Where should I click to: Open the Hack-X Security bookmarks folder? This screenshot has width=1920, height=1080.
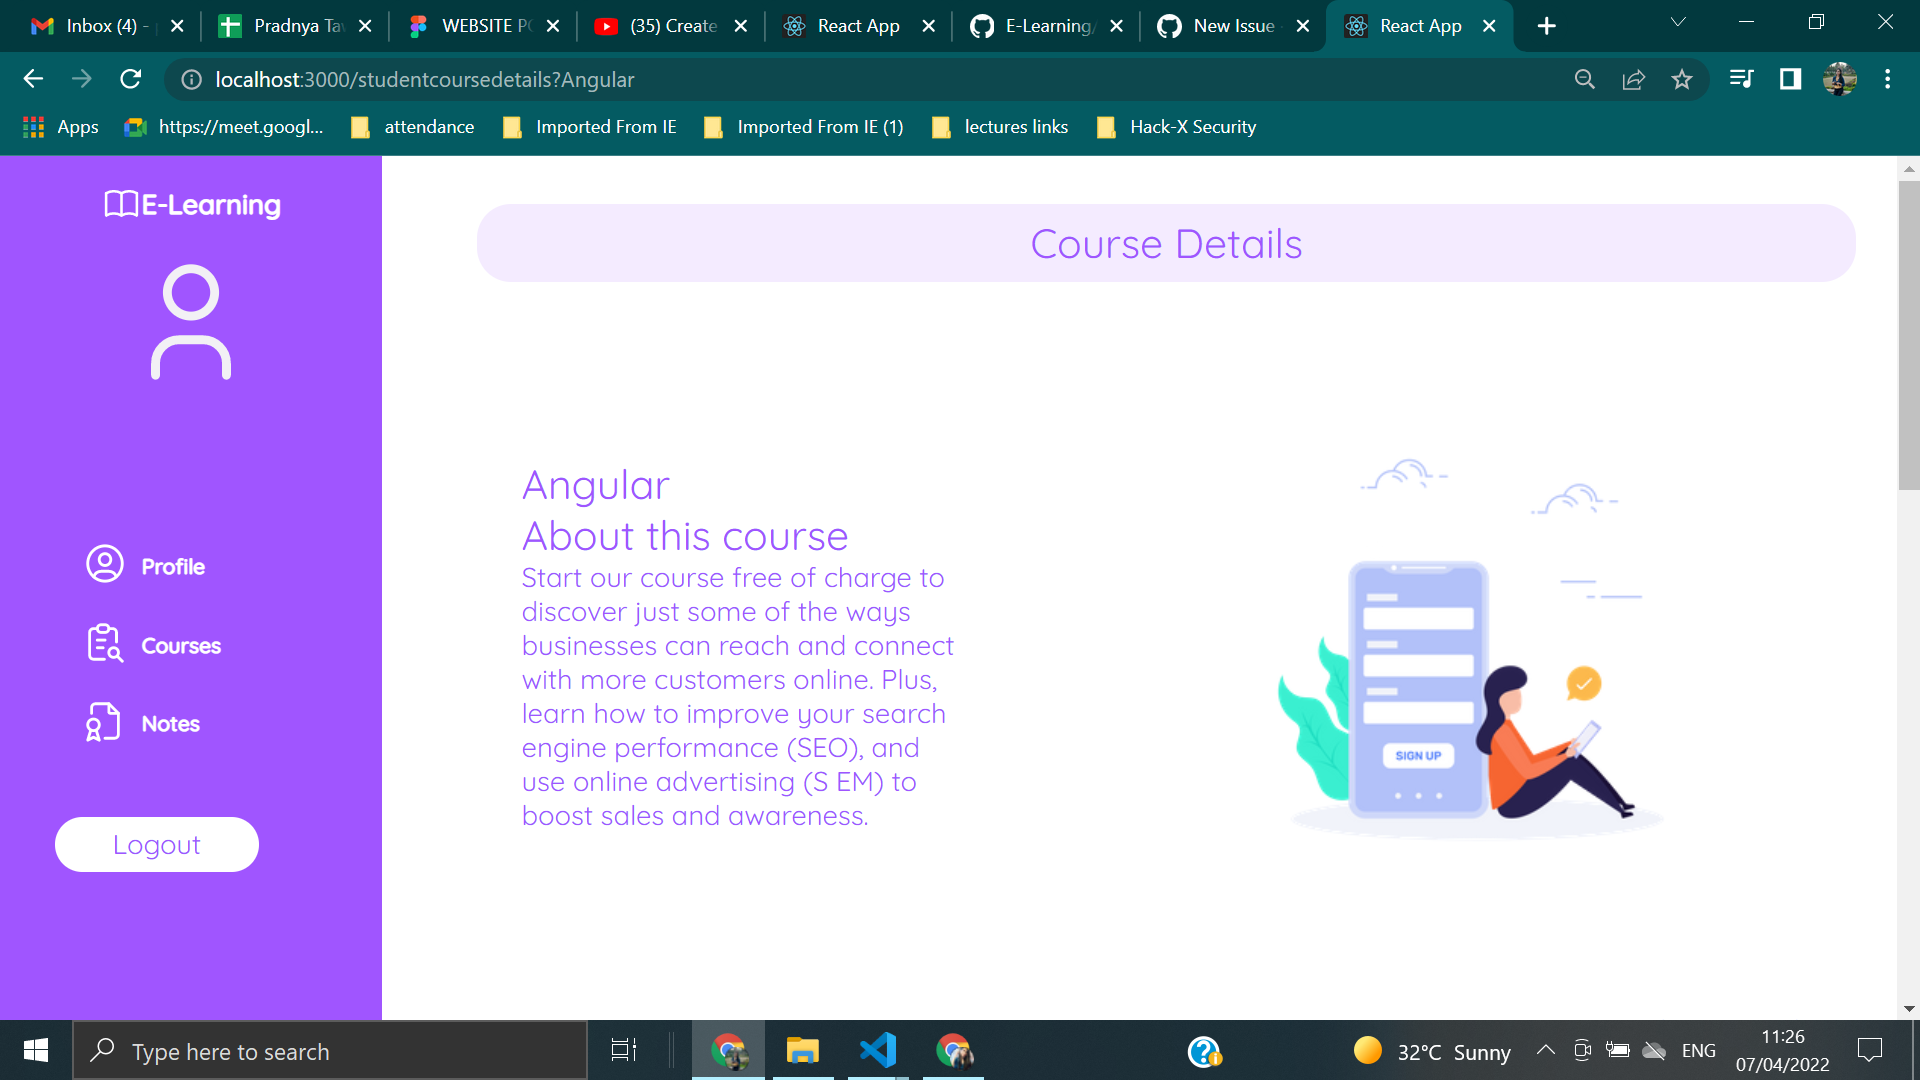tap(1176, 127)
